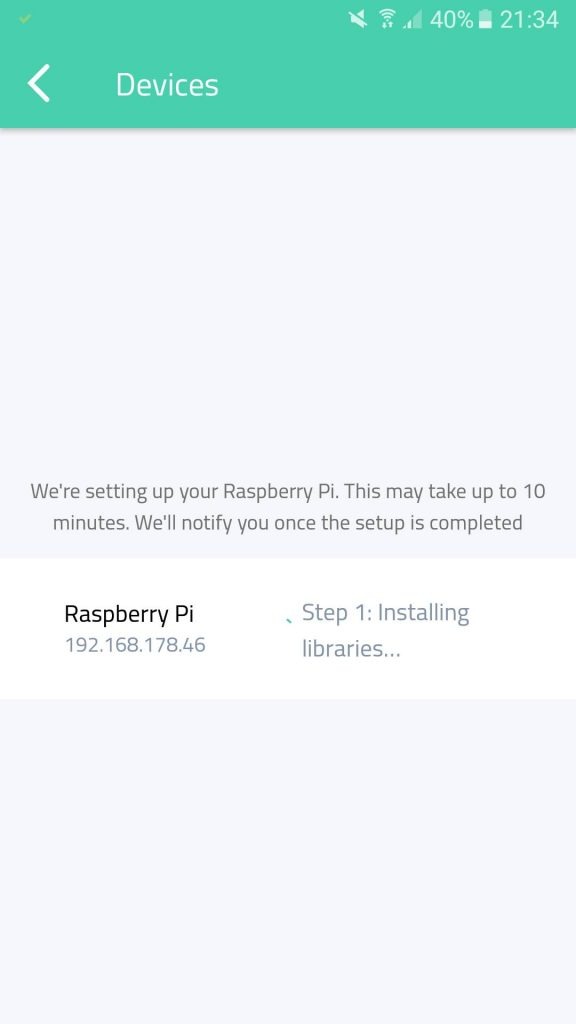Tap the cellular signal strength icon
This screenshot has width=576, height=1024.
413,21
